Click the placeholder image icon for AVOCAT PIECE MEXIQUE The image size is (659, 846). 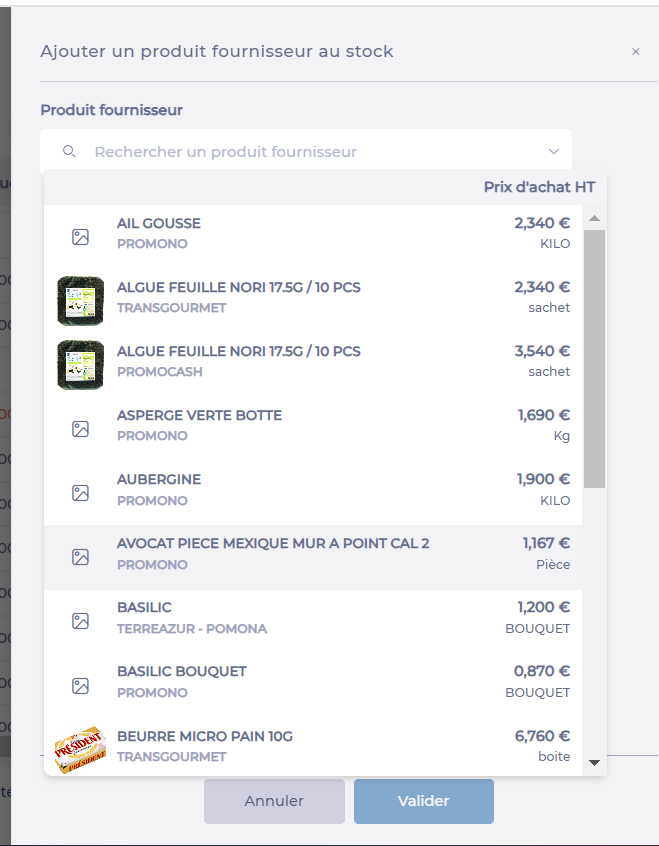(x=80, y=557)
